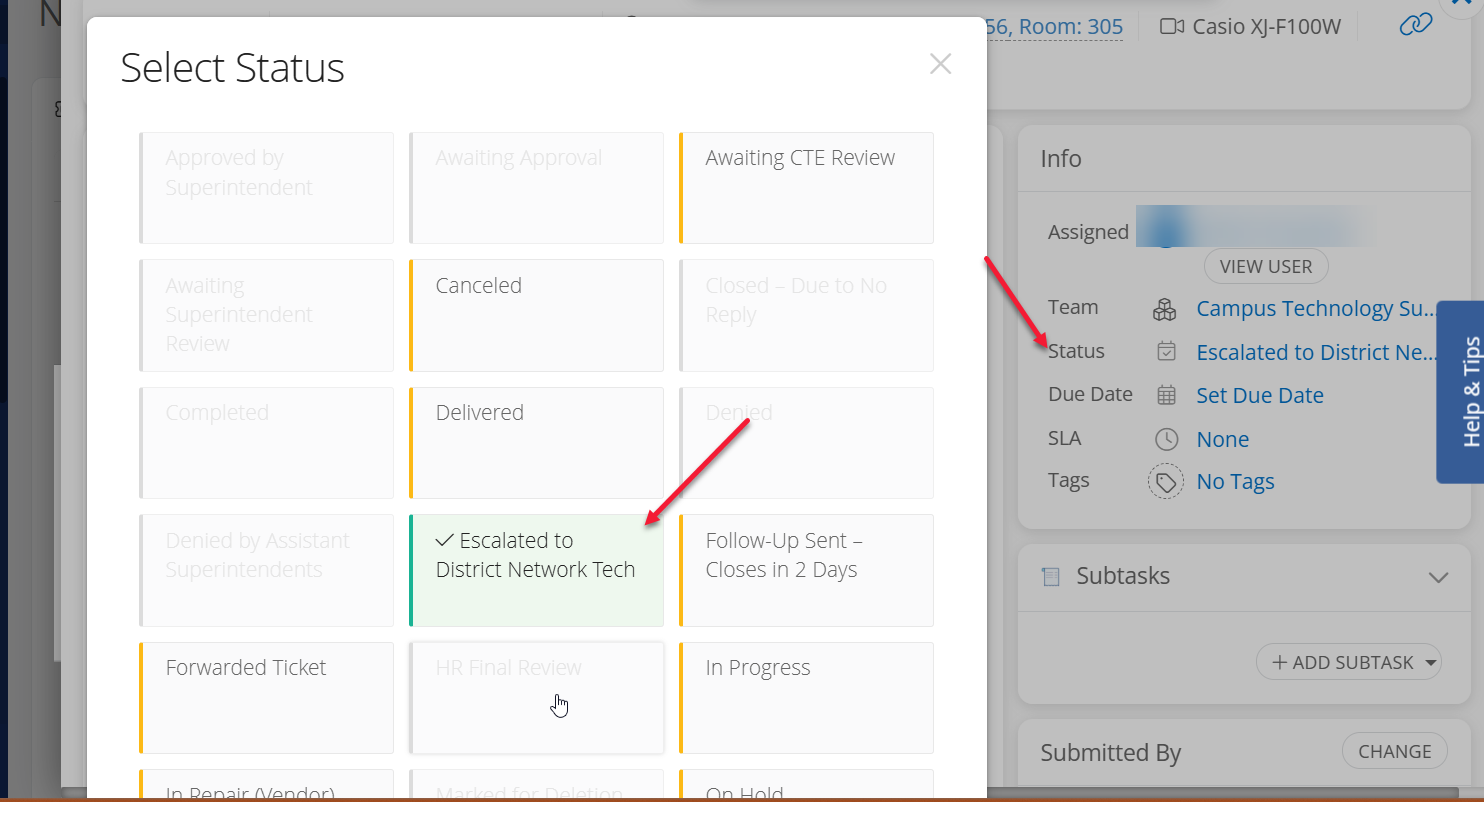The image size is (1484, 817).
Task: Expand the Subtasks panel chevron
Action: tap(1438, 577)
